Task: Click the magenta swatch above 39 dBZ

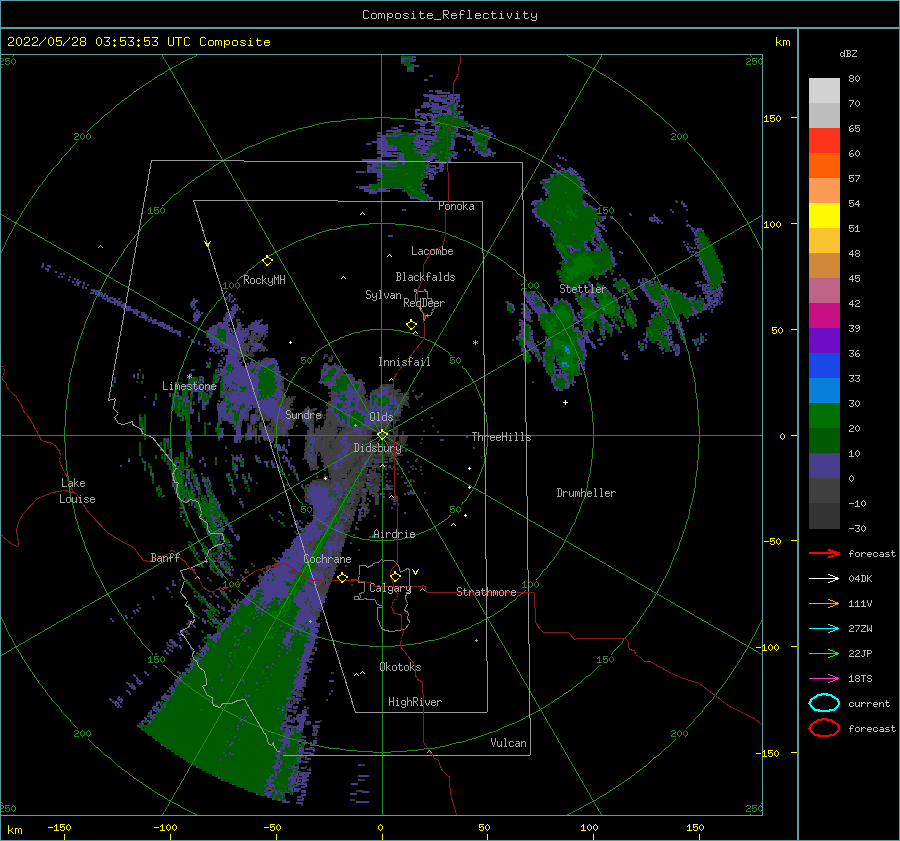Action: pos(824,316)
